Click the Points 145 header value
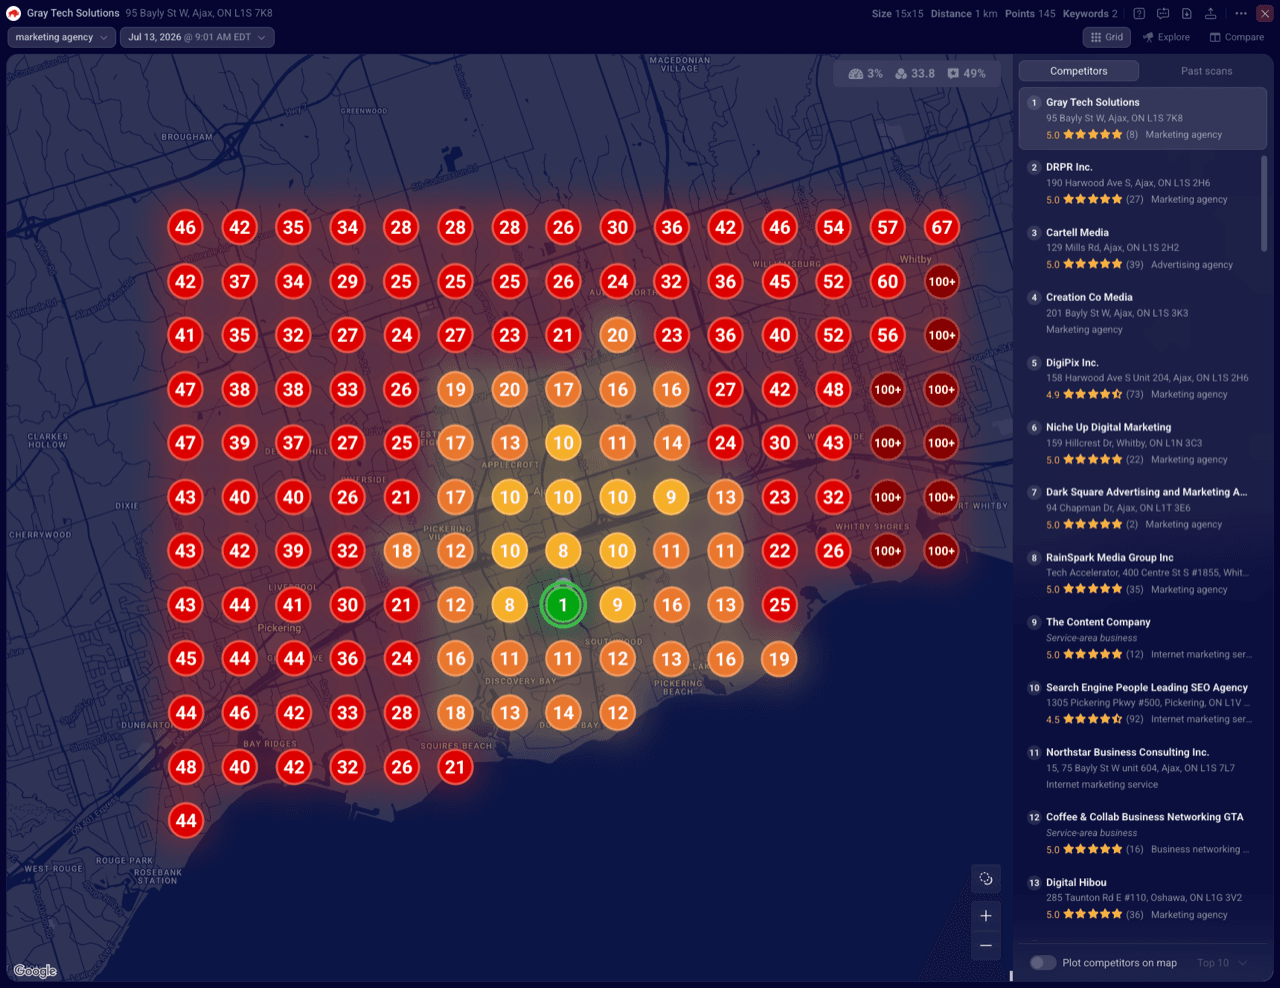The width and height of the screenshot is (1280, 988). 1030,14
